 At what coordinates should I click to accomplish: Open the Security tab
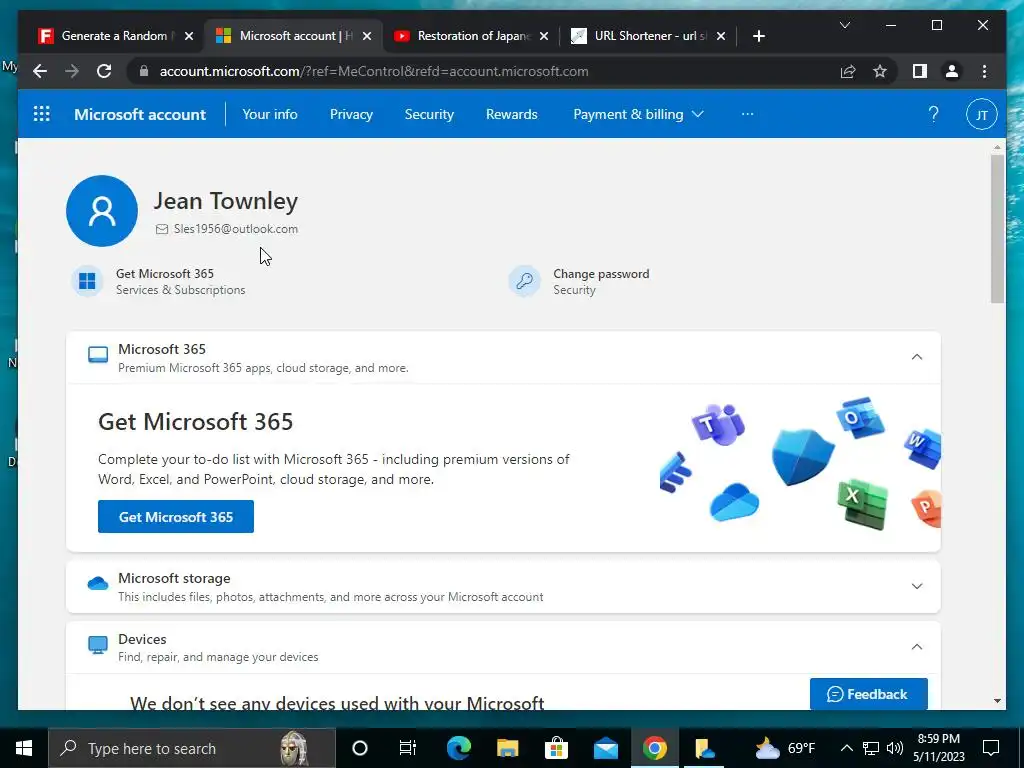(429, 114)
